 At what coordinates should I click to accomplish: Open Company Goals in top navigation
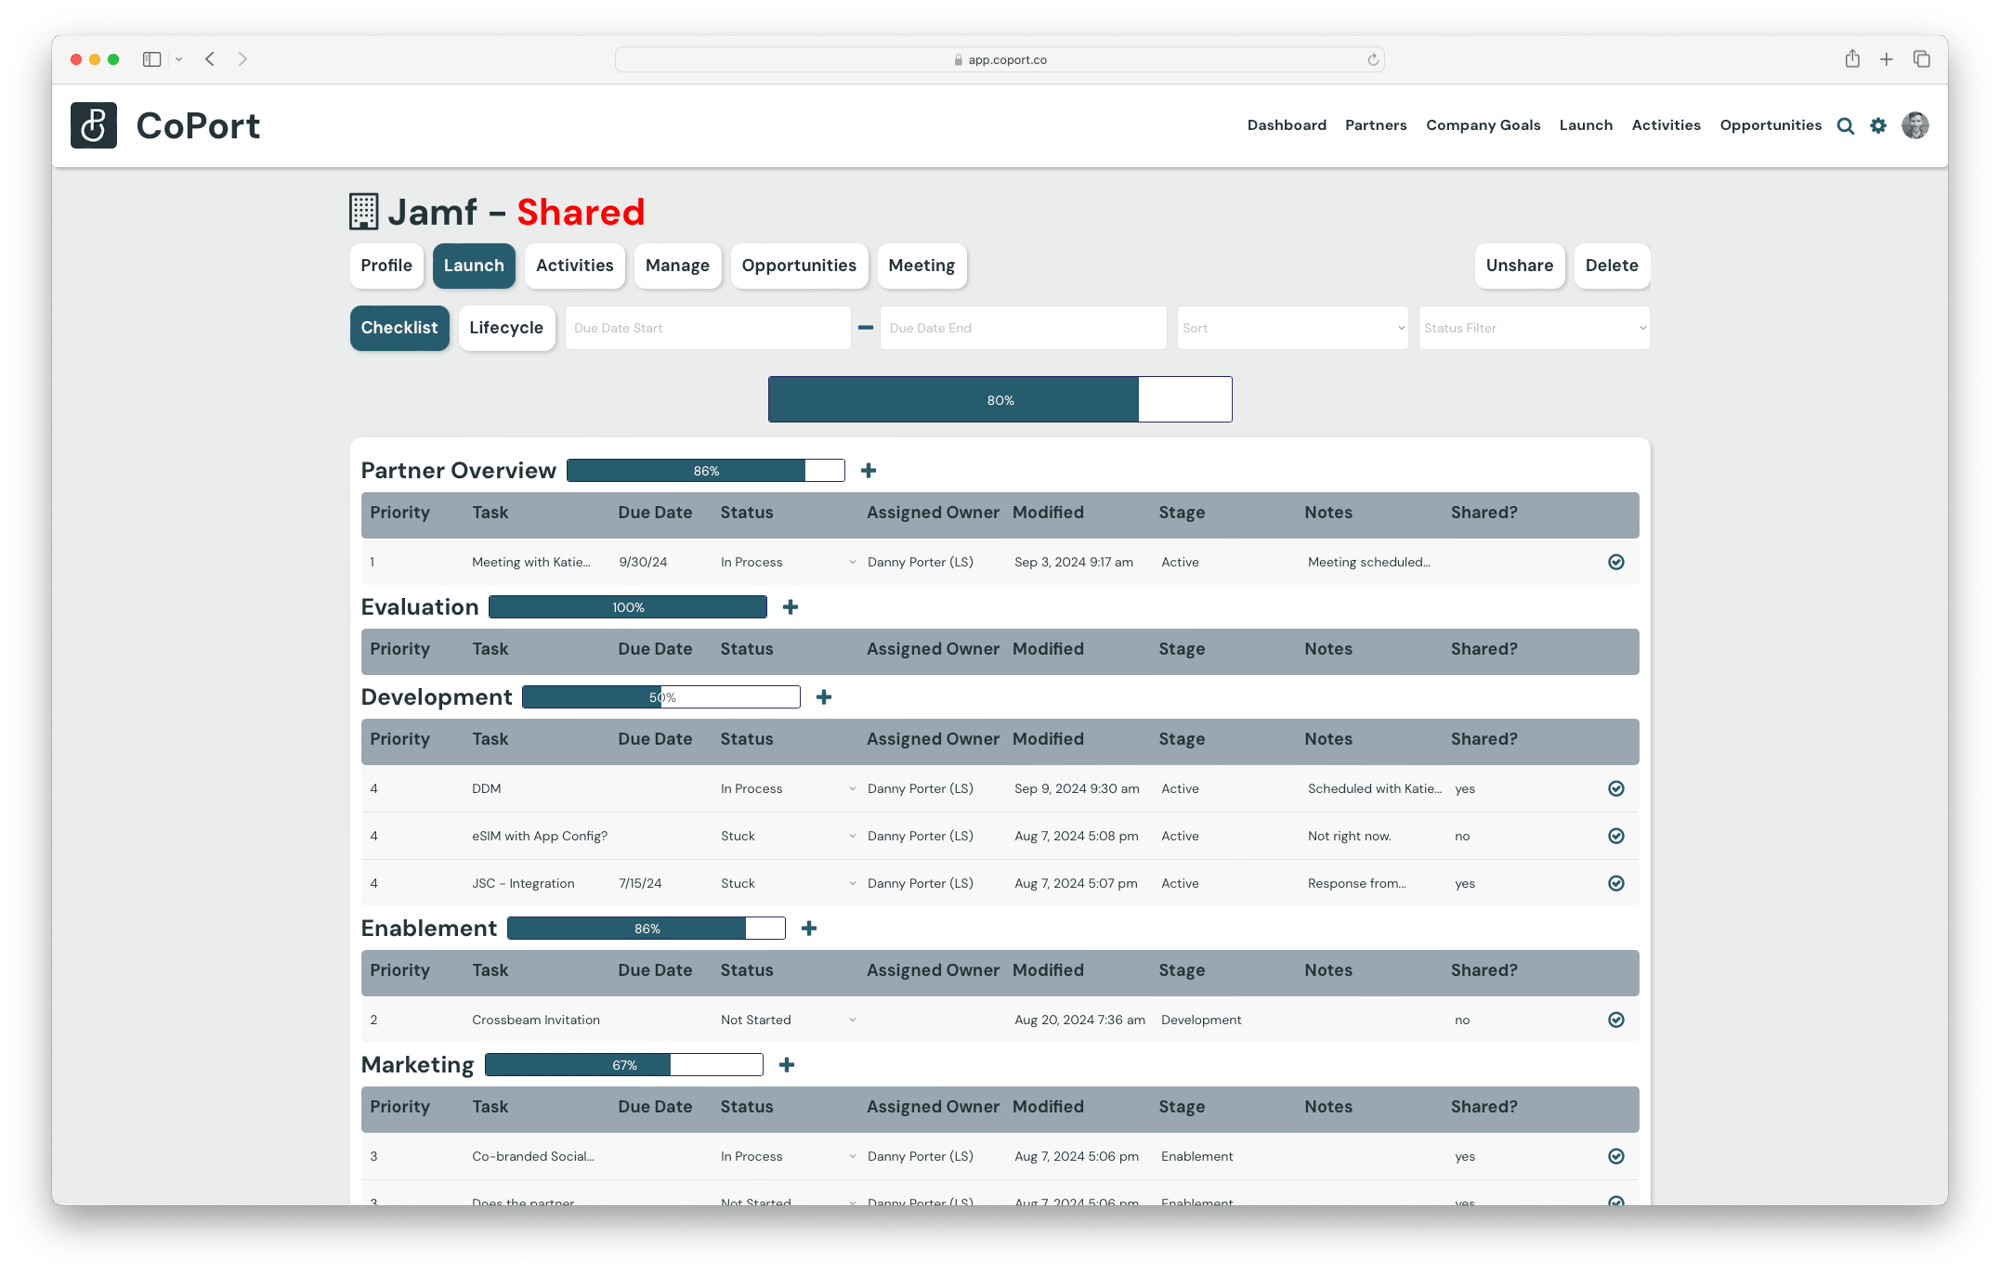pos(1483,125)
